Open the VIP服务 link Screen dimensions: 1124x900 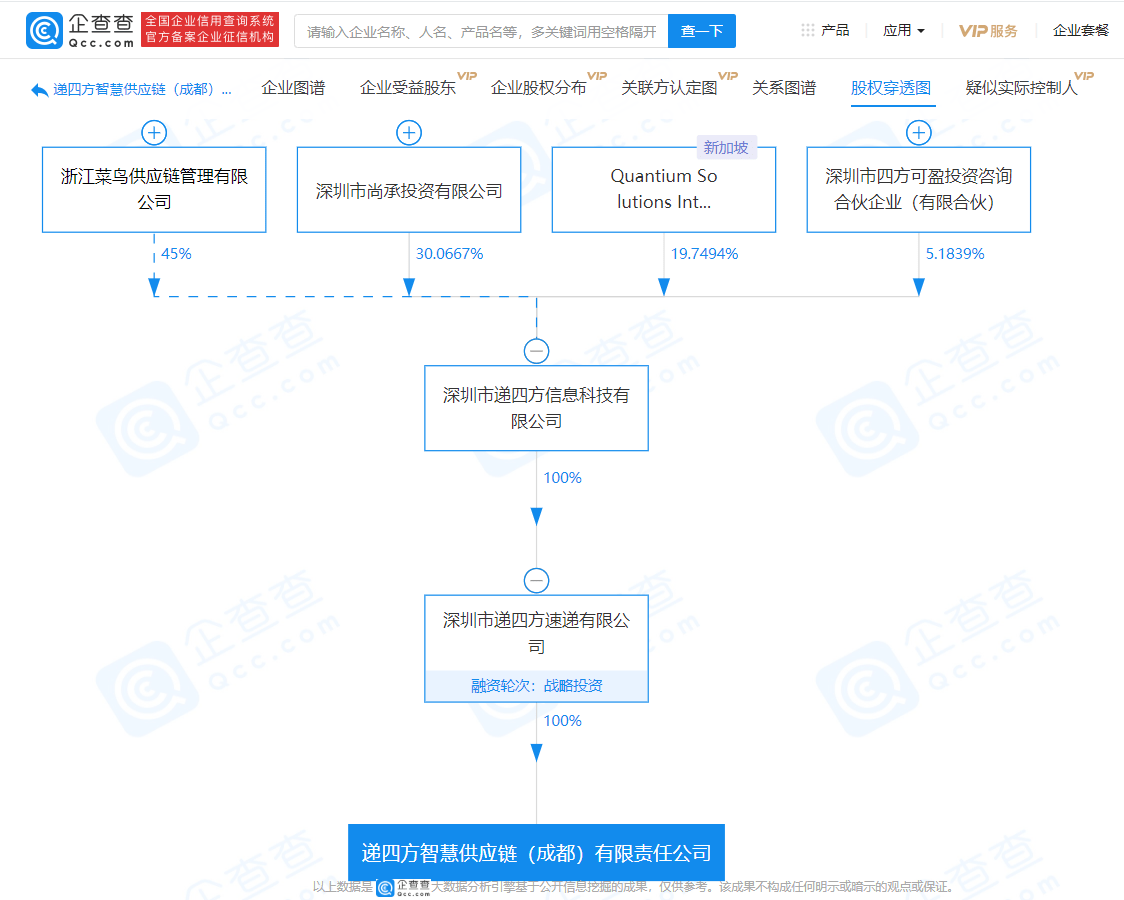(988, 31)
